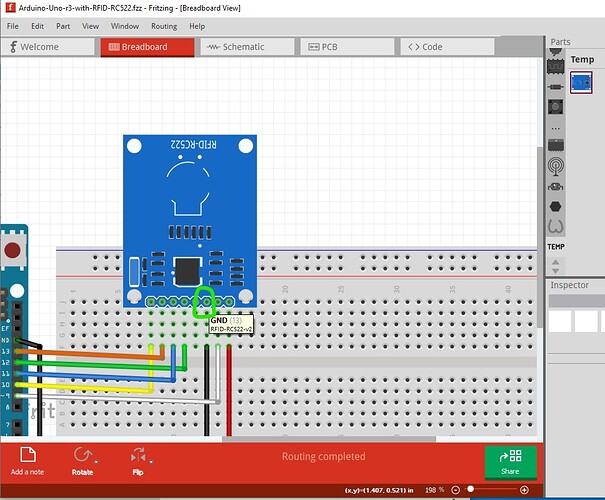
Task: Switch to the Schematic tab
Action: coord(247,47)
